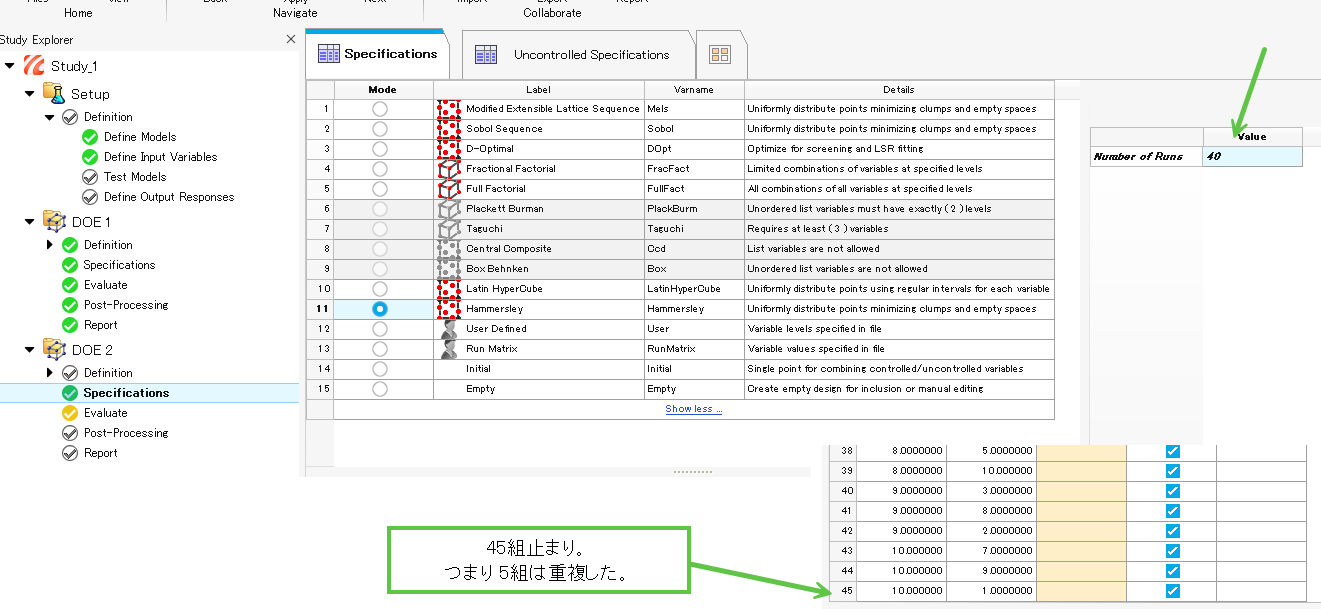The width and height of the screenshot is (1321, 609).
Task: Click the Show less link
Action: [694, 409]
